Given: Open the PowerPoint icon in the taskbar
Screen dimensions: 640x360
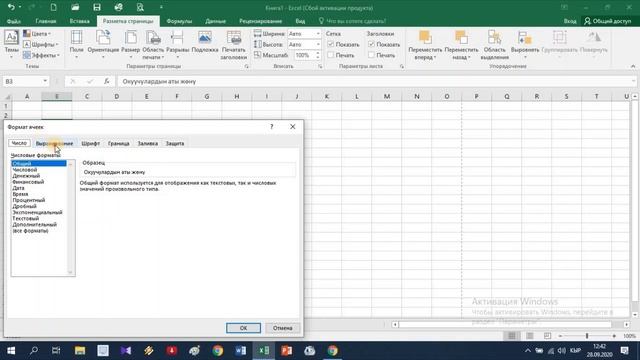Looking at the screenshot, I should click(x=287, y=351).
